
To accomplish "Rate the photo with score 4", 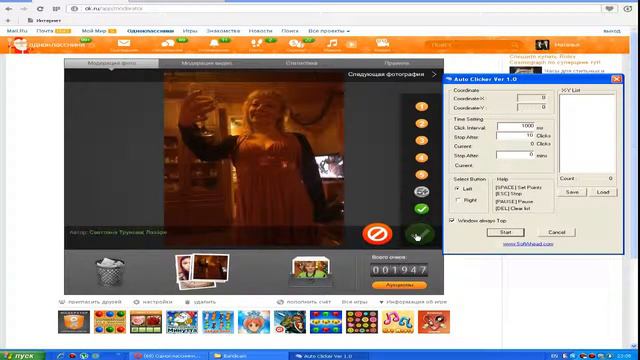I will coord(421,158).
